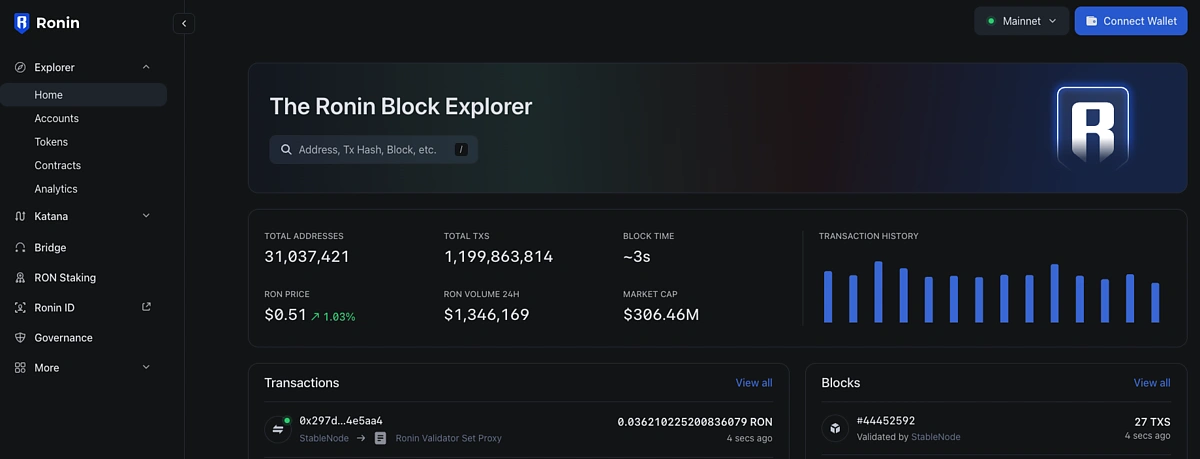Click the 1.03% price change indicator

coord(333,316)
